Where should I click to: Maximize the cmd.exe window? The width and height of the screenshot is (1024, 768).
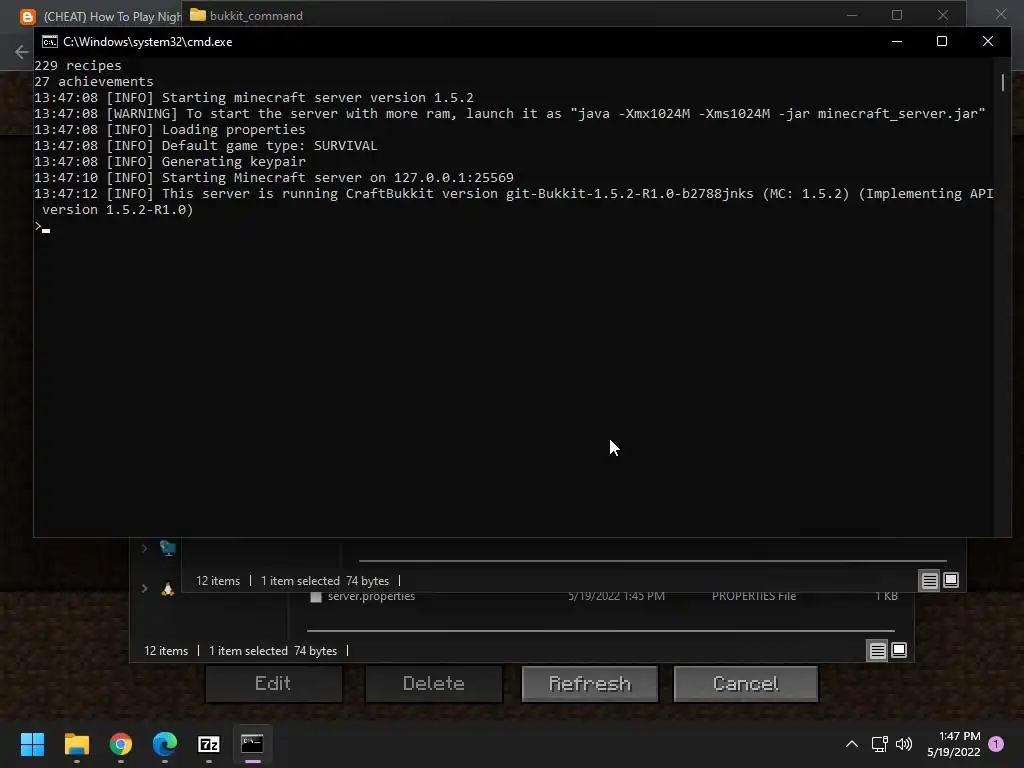click(x=942, y=41)
